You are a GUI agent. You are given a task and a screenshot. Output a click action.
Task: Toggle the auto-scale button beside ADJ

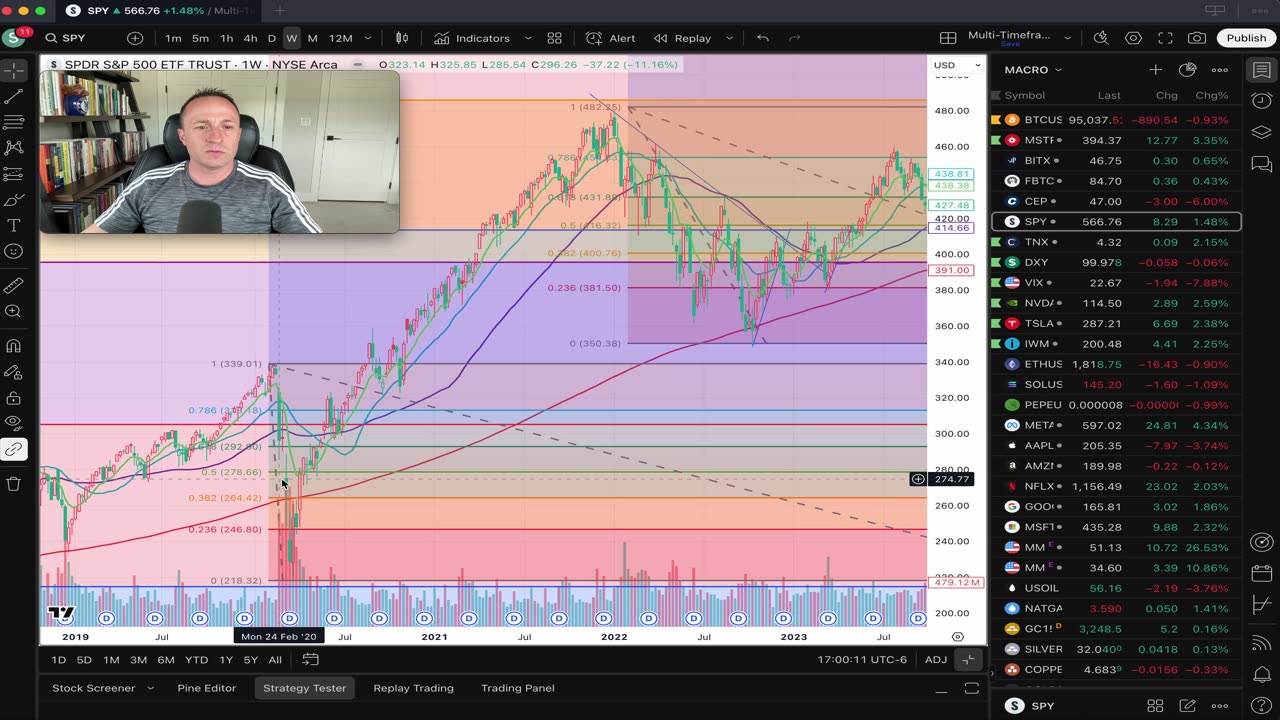click(x=968, y=660)
